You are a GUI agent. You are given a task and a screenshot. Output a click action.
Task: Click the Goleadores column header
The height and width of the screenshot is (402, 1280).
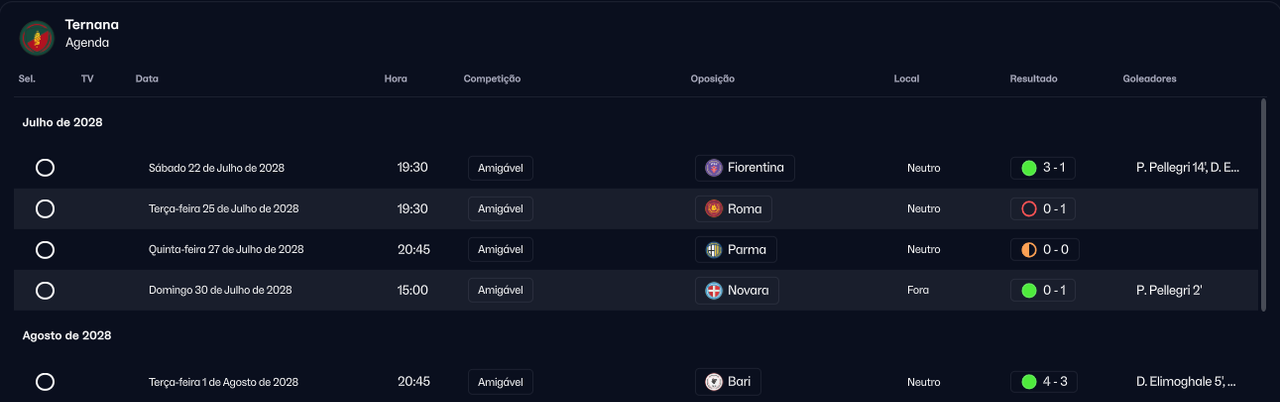click(1149, 79)
